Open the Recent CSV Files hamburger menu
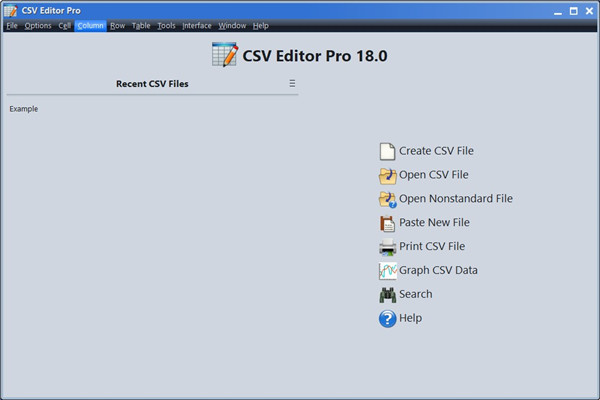600x400 pixels. [292, 83]
